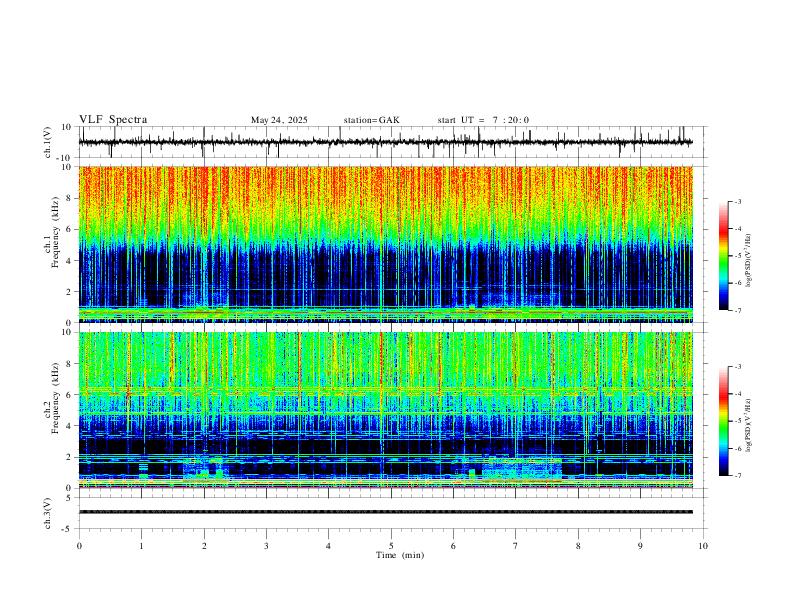Click the "ch.1(V)" waveform axis label

coord(48,142)
